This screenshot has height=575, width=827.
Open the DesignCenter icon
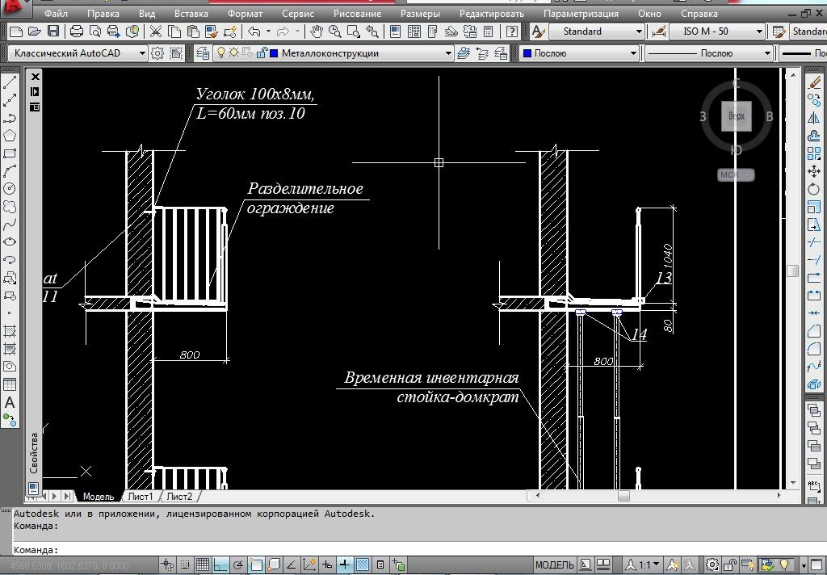click(414, 32)
